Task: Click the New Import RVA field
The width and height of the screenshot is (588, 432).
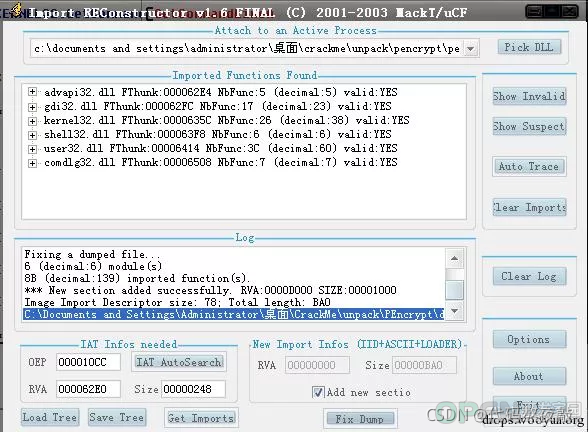Action: point(317,365)
